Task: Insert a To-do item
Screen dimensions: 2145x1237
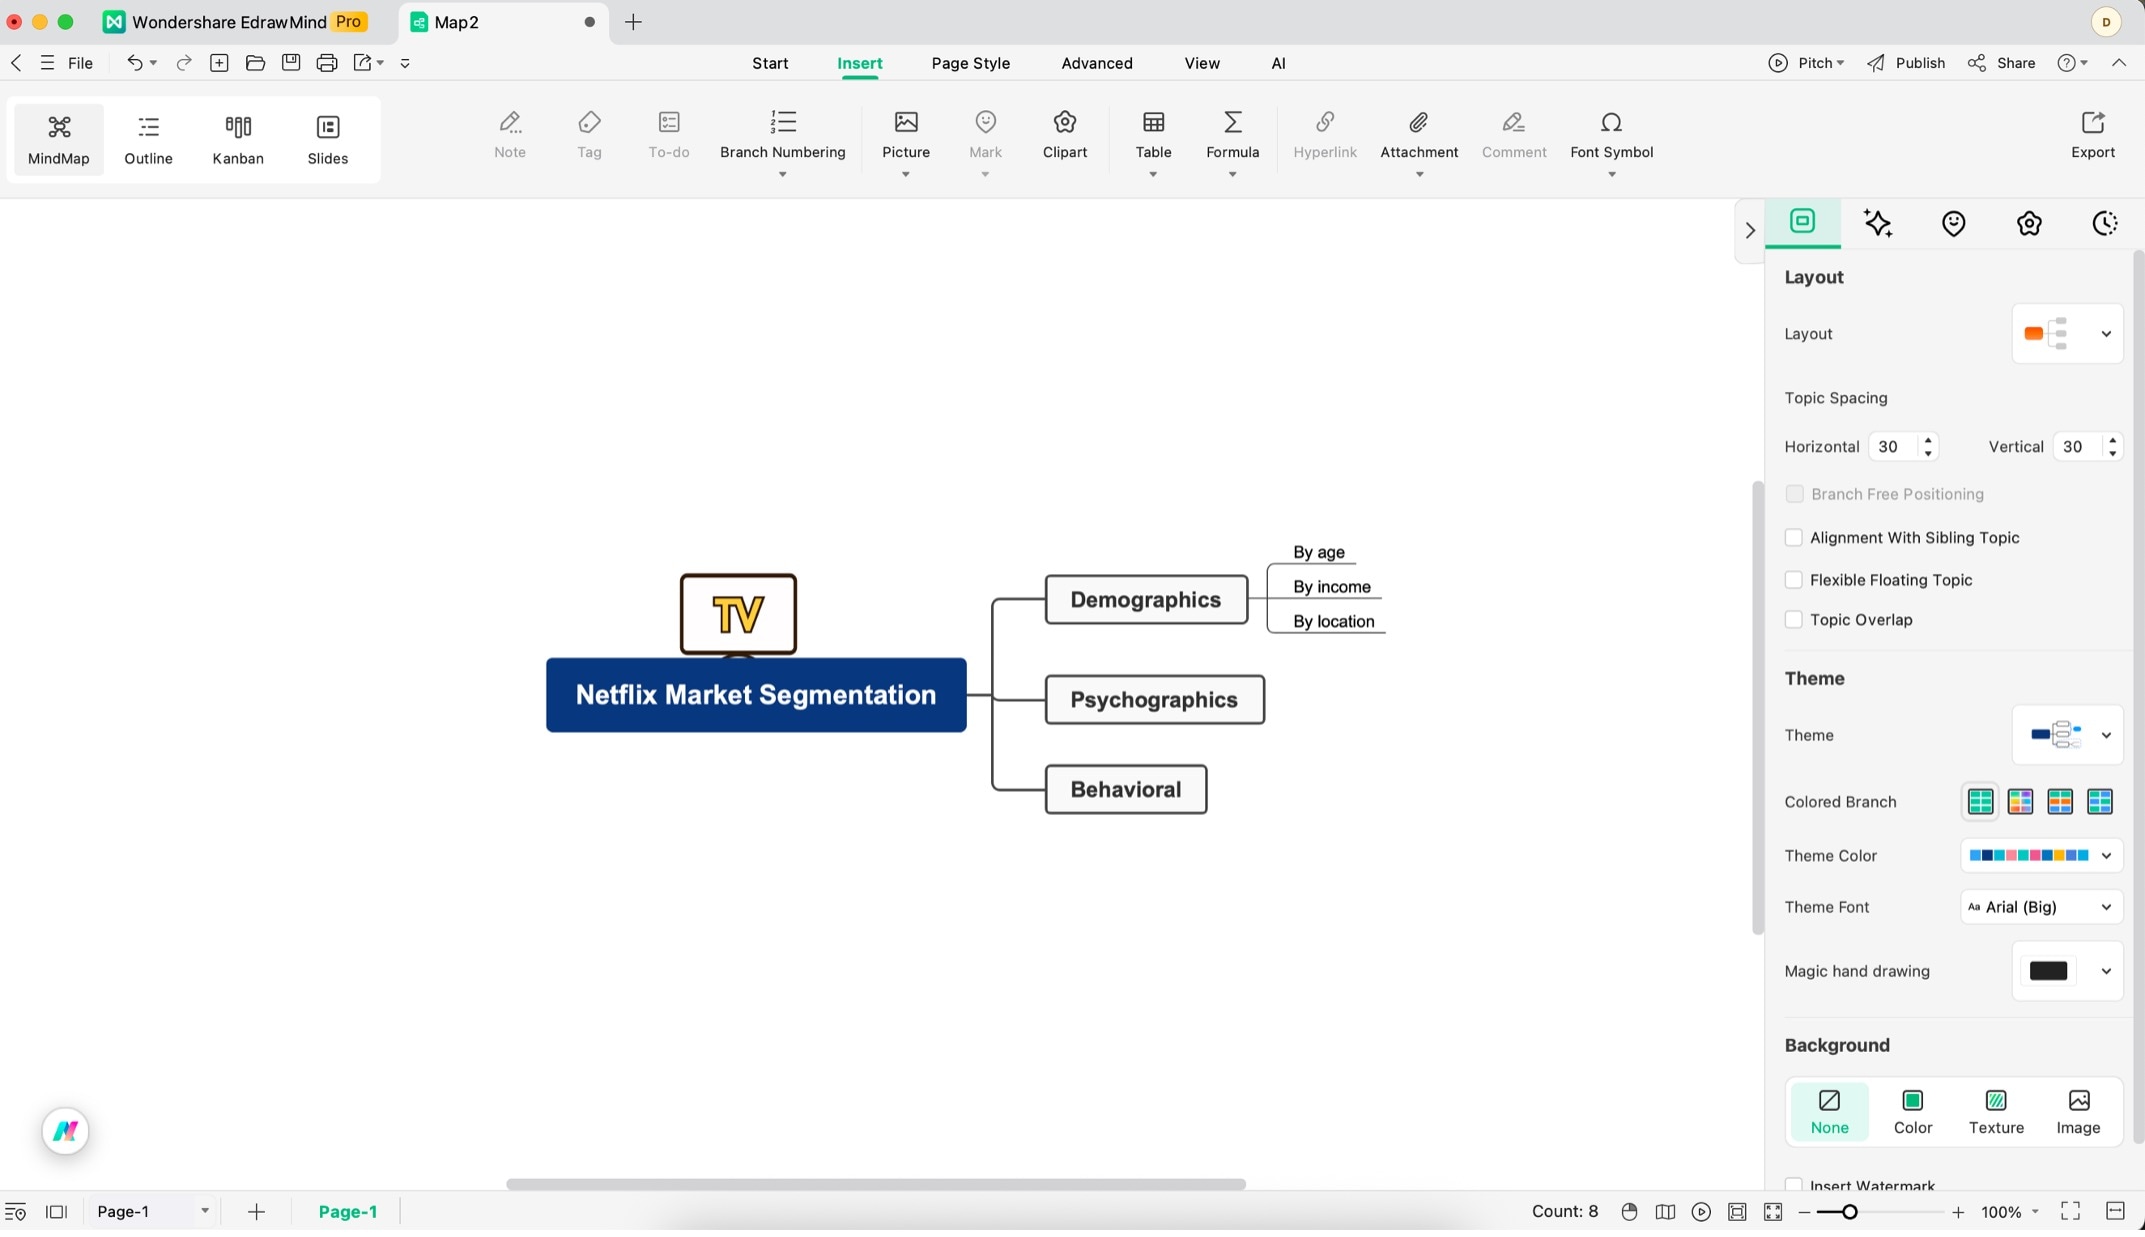Action: tap(668, 135)
